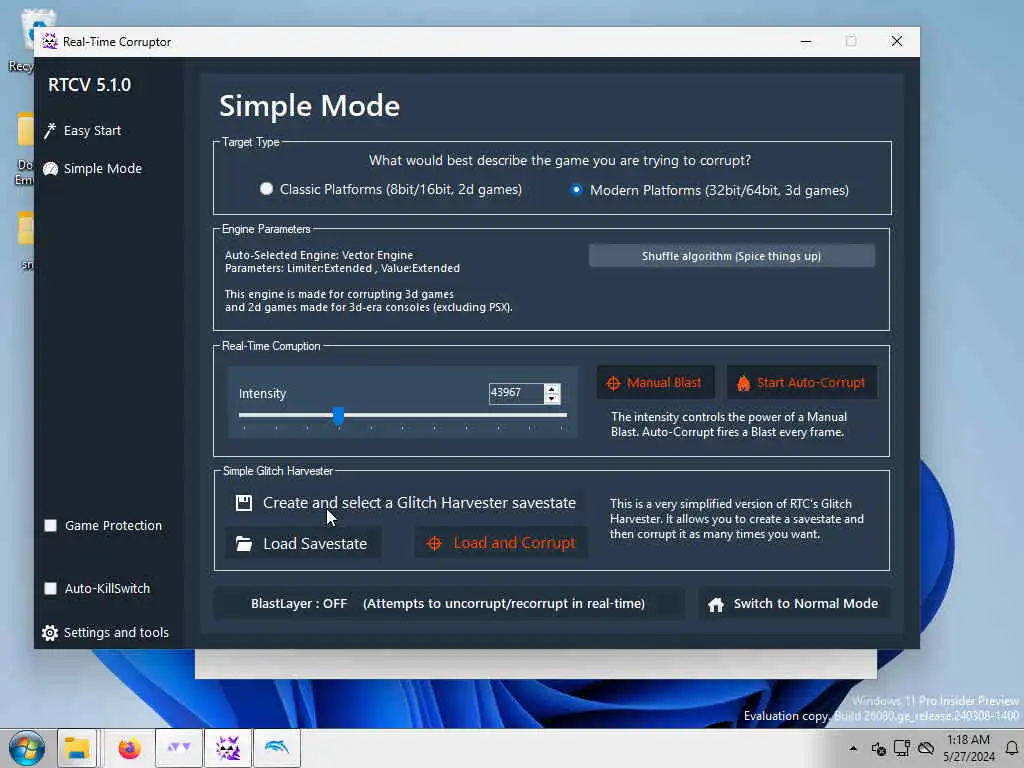Open File Explorer from the taskbar

pos(77,748)
